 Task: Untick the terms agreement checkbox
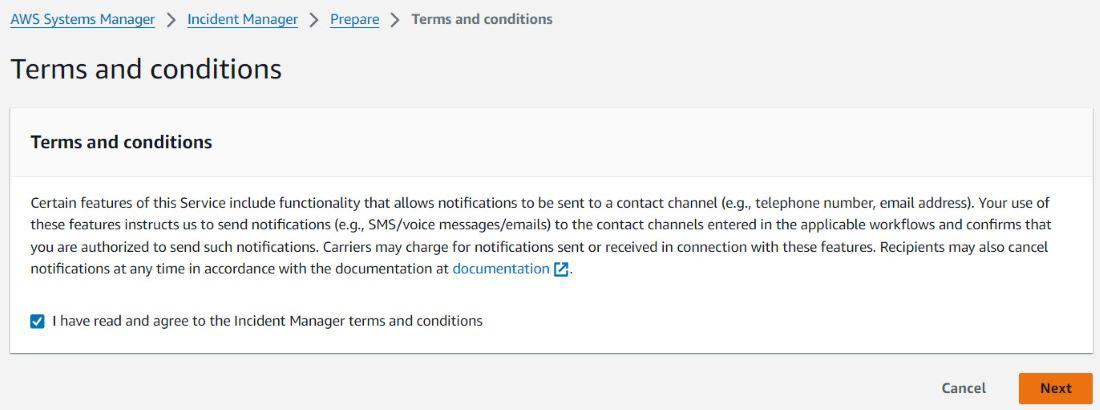[x=38, y=321]
